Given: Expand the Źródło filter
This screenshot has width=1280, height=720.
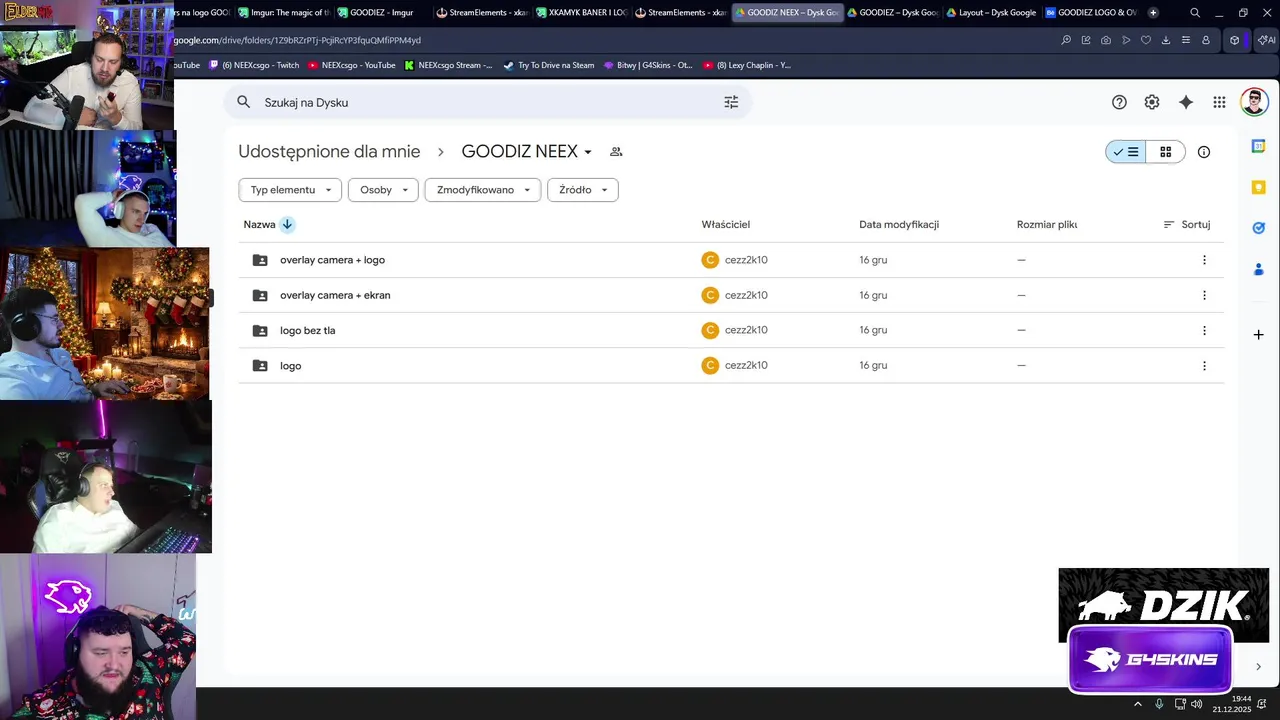Looking at the screenshot, I should pyautogui.click(x=583, y=190).
